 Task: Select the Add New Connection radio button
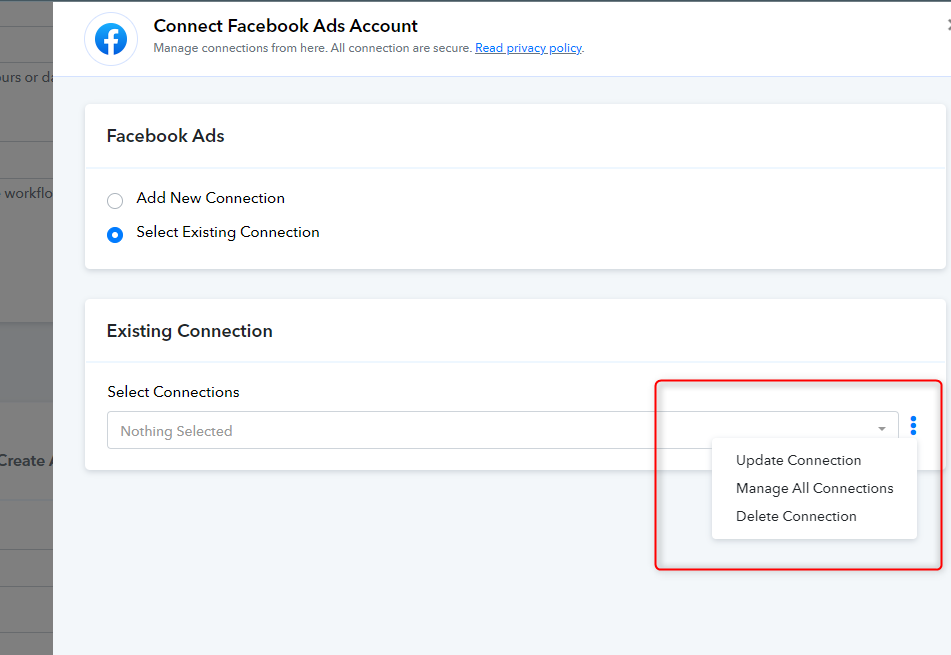pos(115,201)
